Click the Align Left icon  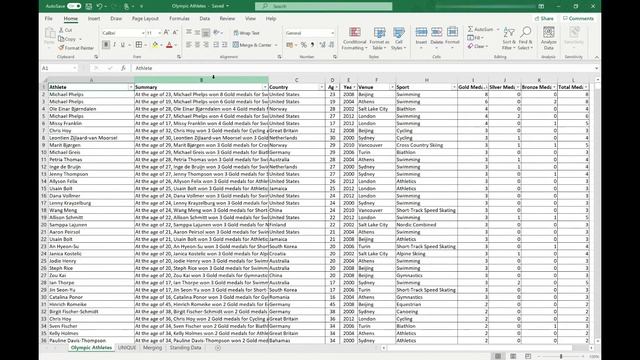pyautogui.click(x=189, y=45)
